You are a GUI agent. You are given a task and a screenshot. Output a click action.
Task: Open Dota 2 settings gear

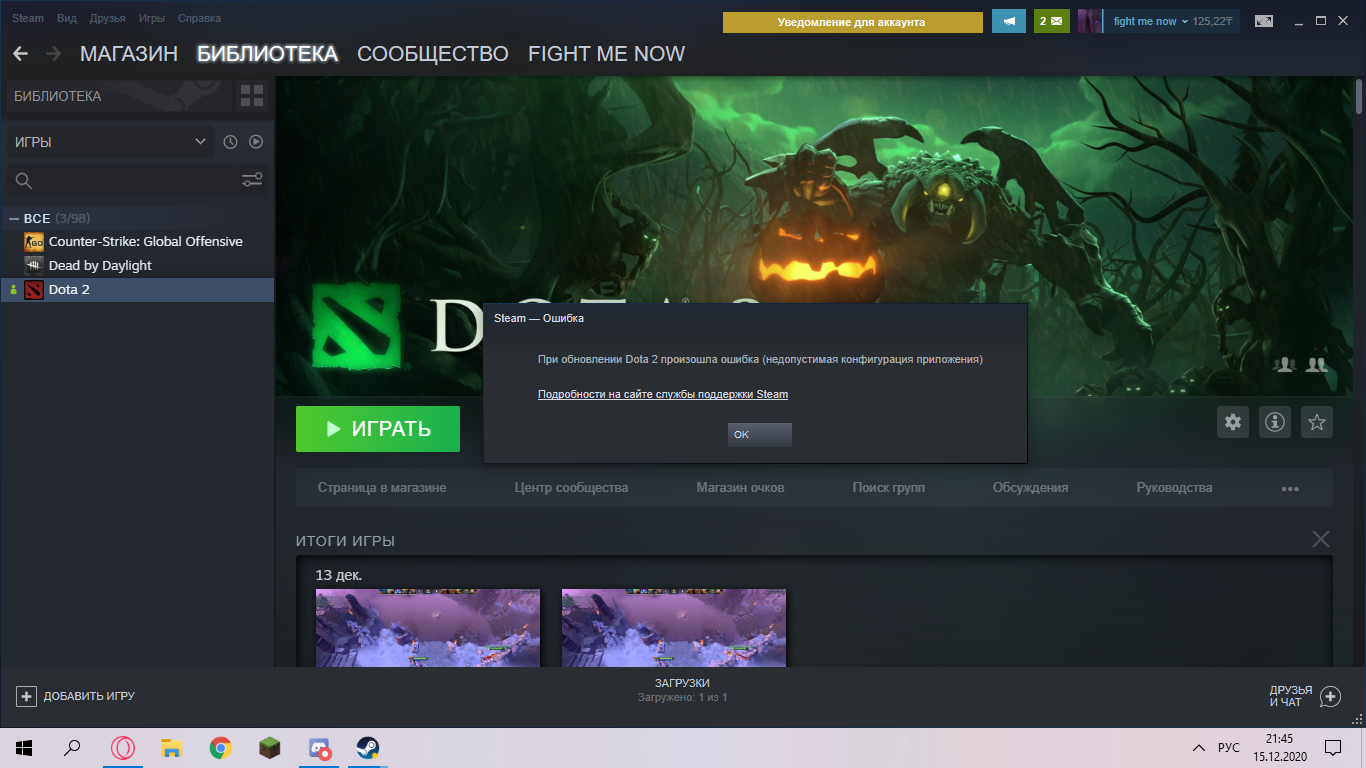pos(1233,422)
